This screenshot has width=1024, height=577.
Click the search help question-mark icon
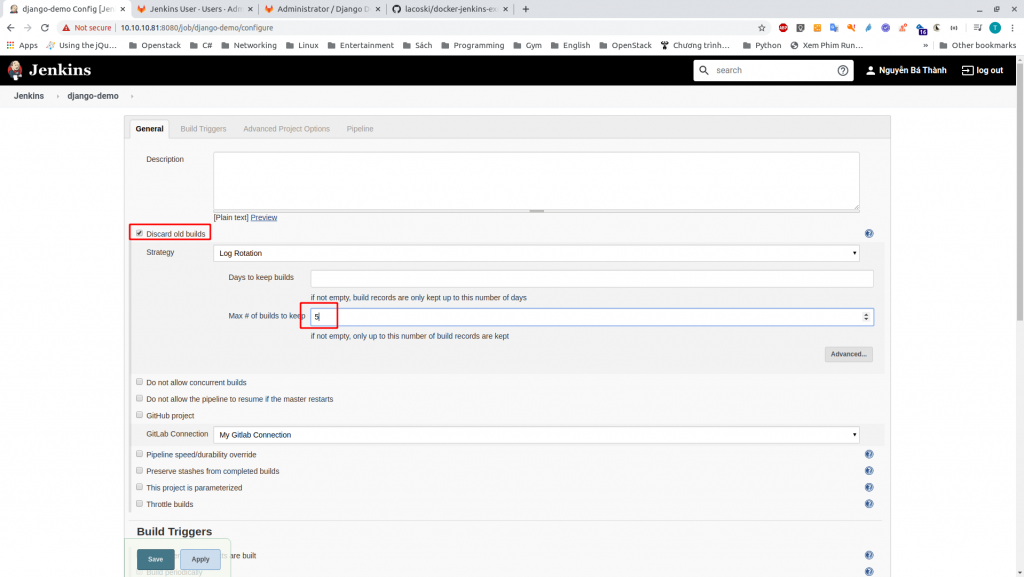842,70
